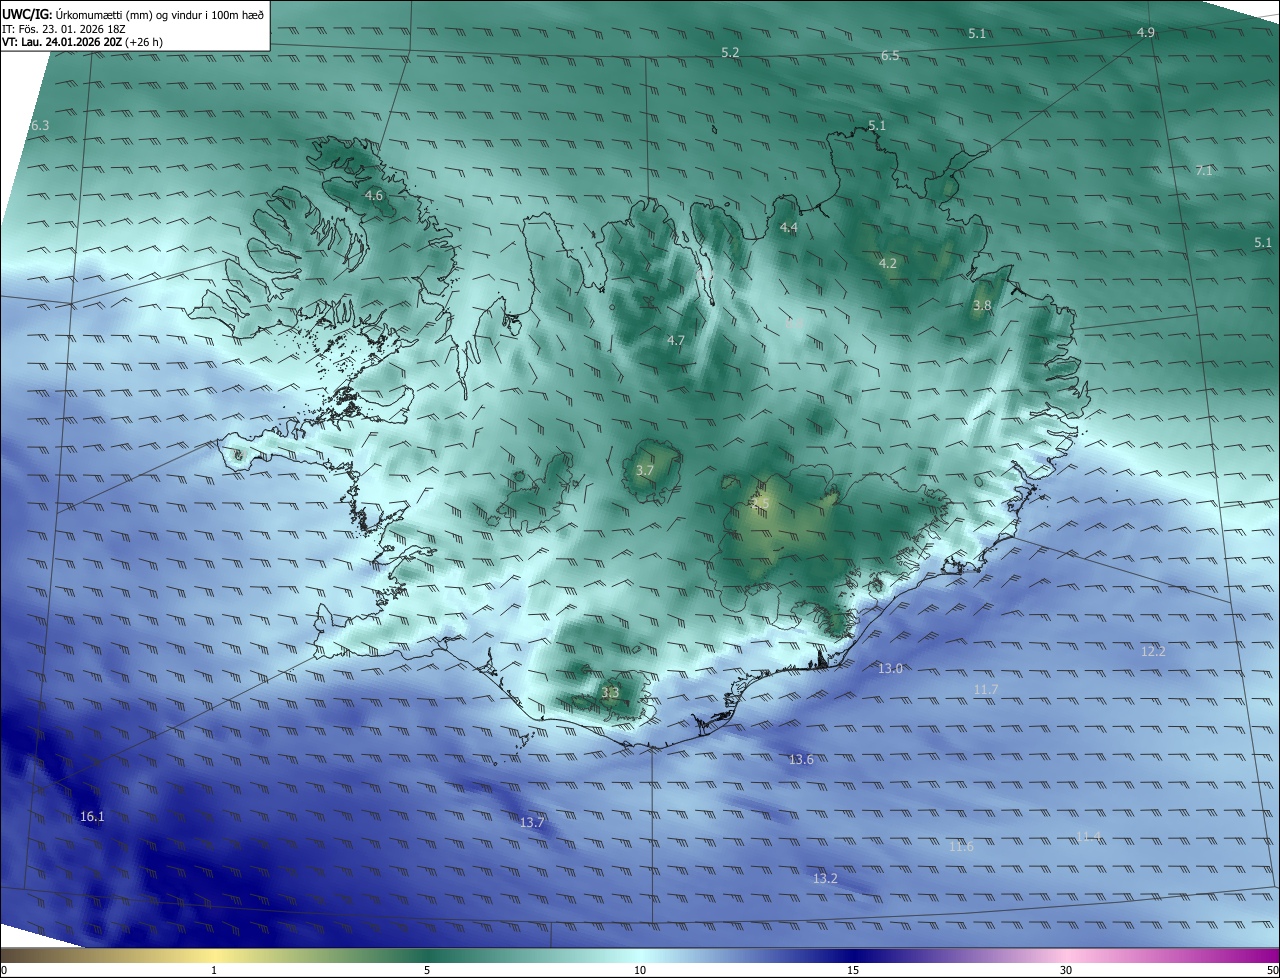
Task: Click the 13.2 value label offshore
Action: (825, 879)
